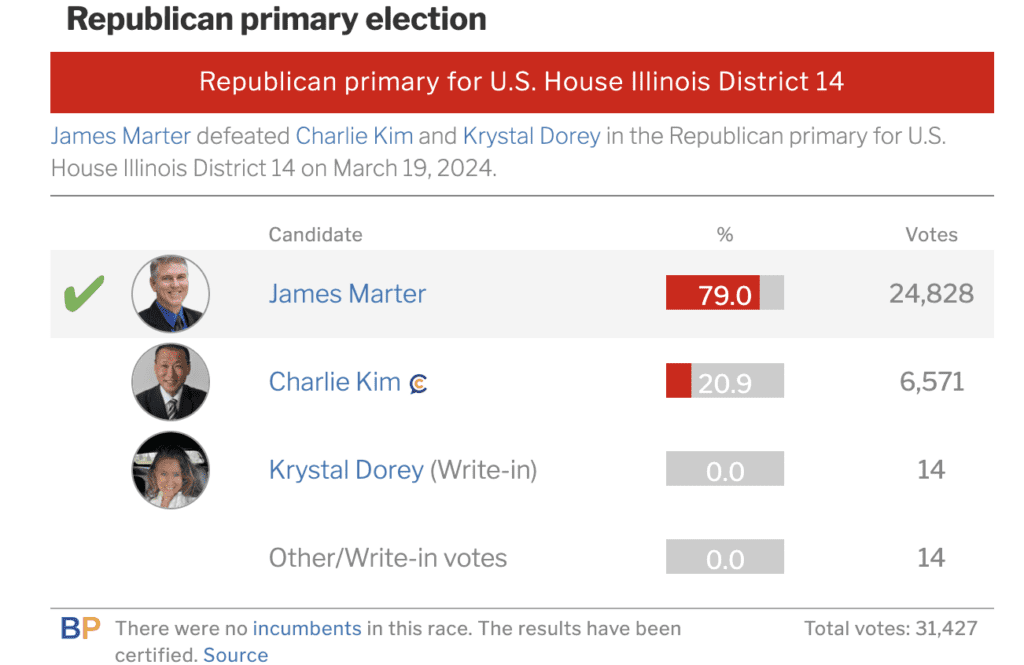
Task: Click the Candidate Connection icon beside Charlie Kim
Action: [419, 383]
